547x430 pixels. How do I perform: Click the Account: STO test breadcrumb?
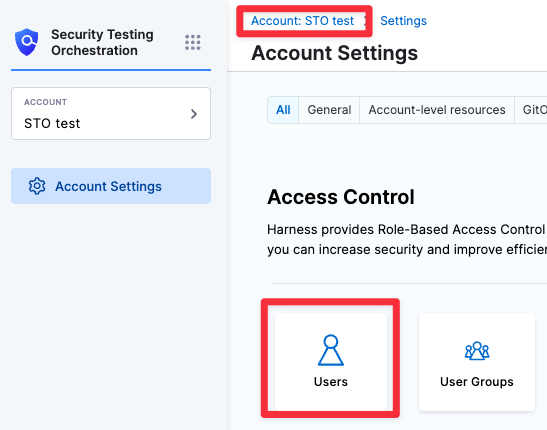point(302,21)
